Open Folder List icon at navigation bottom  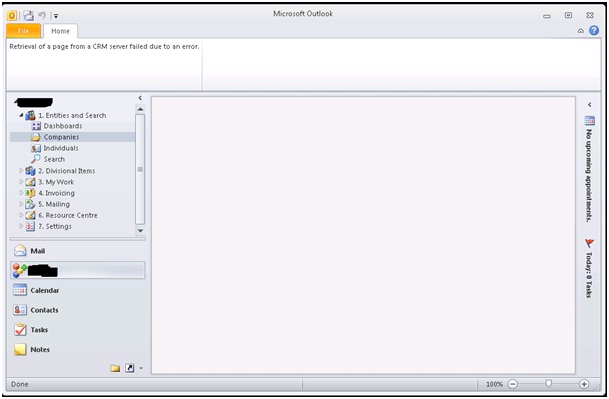pos(115,368)
